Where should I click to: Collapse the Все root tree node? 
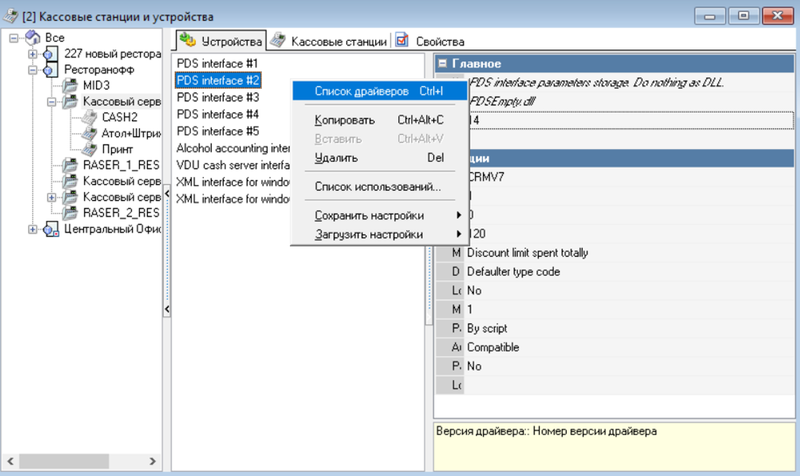pos(14,38)
